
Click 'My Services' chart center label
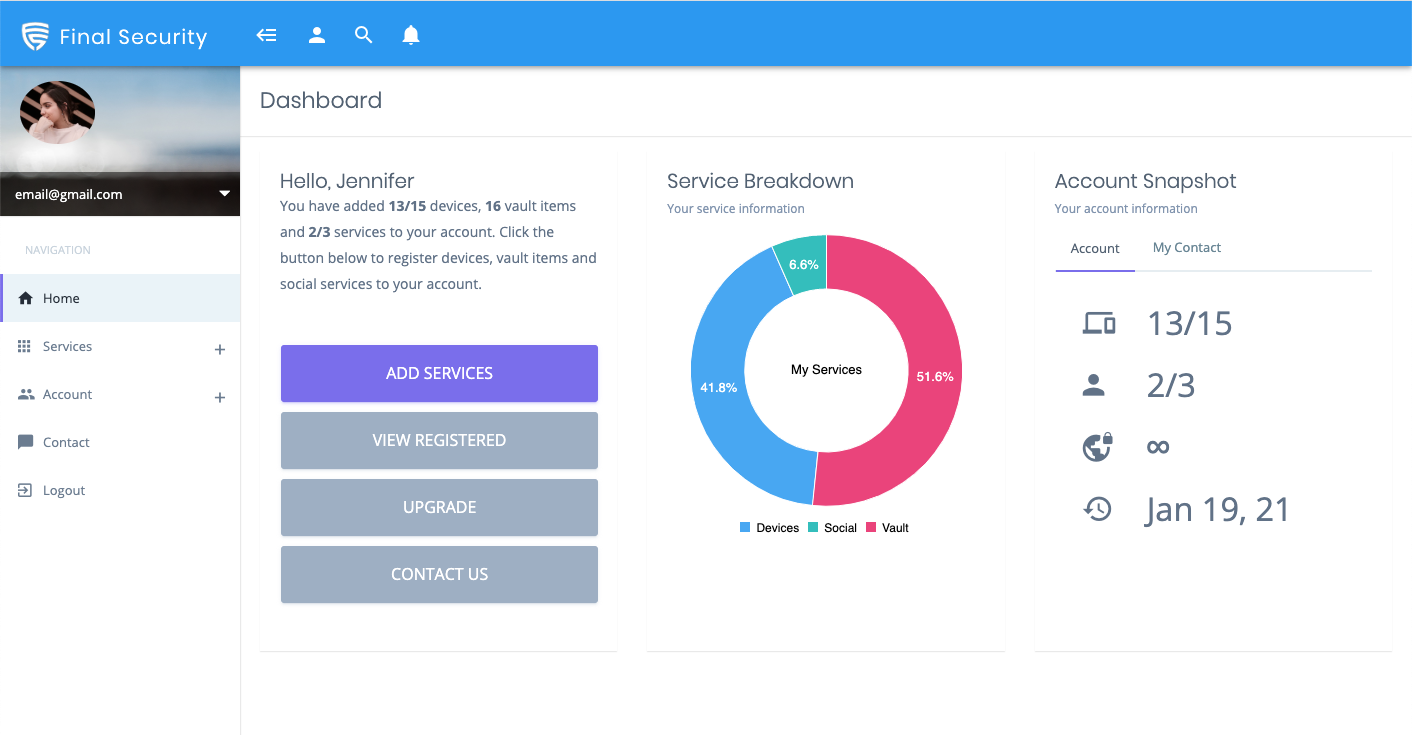coord(826,369)
